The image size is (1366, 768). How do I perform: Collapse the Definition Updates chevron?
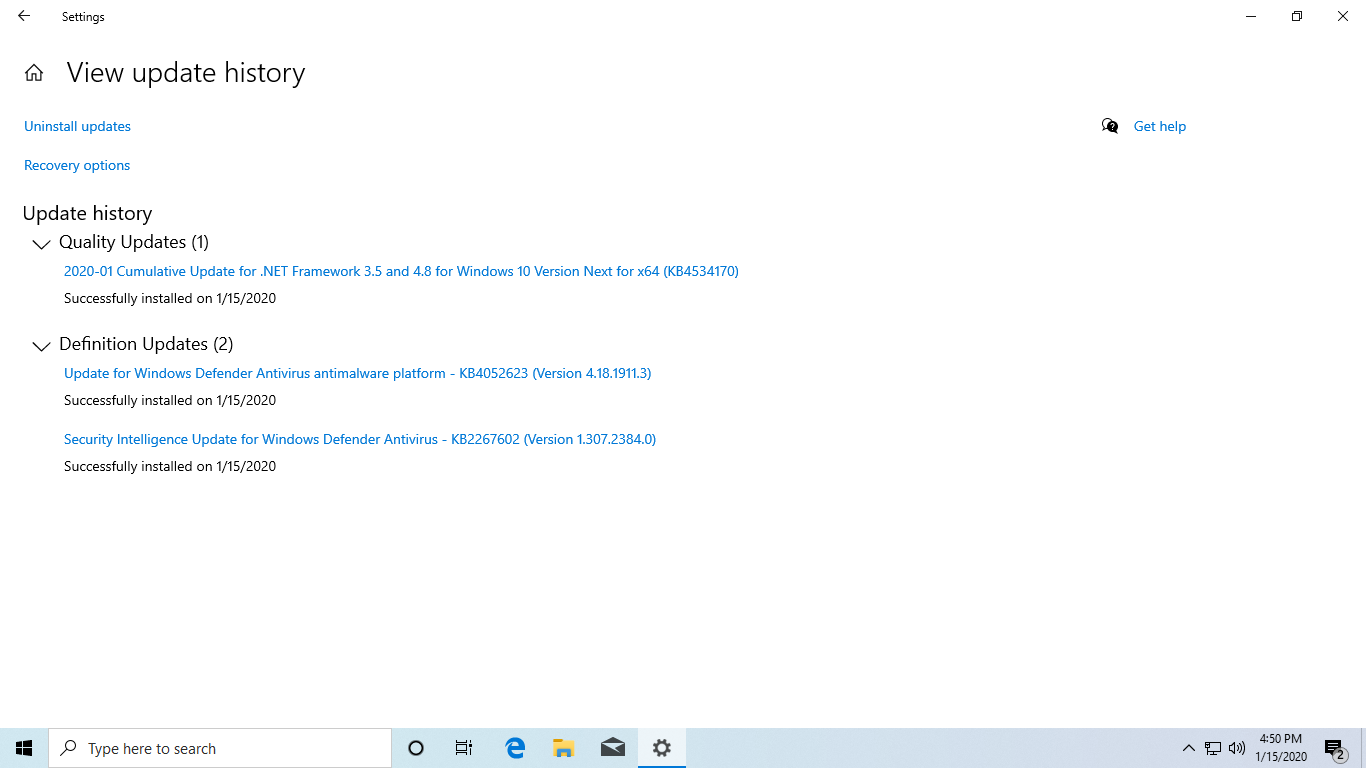[41, 346]
